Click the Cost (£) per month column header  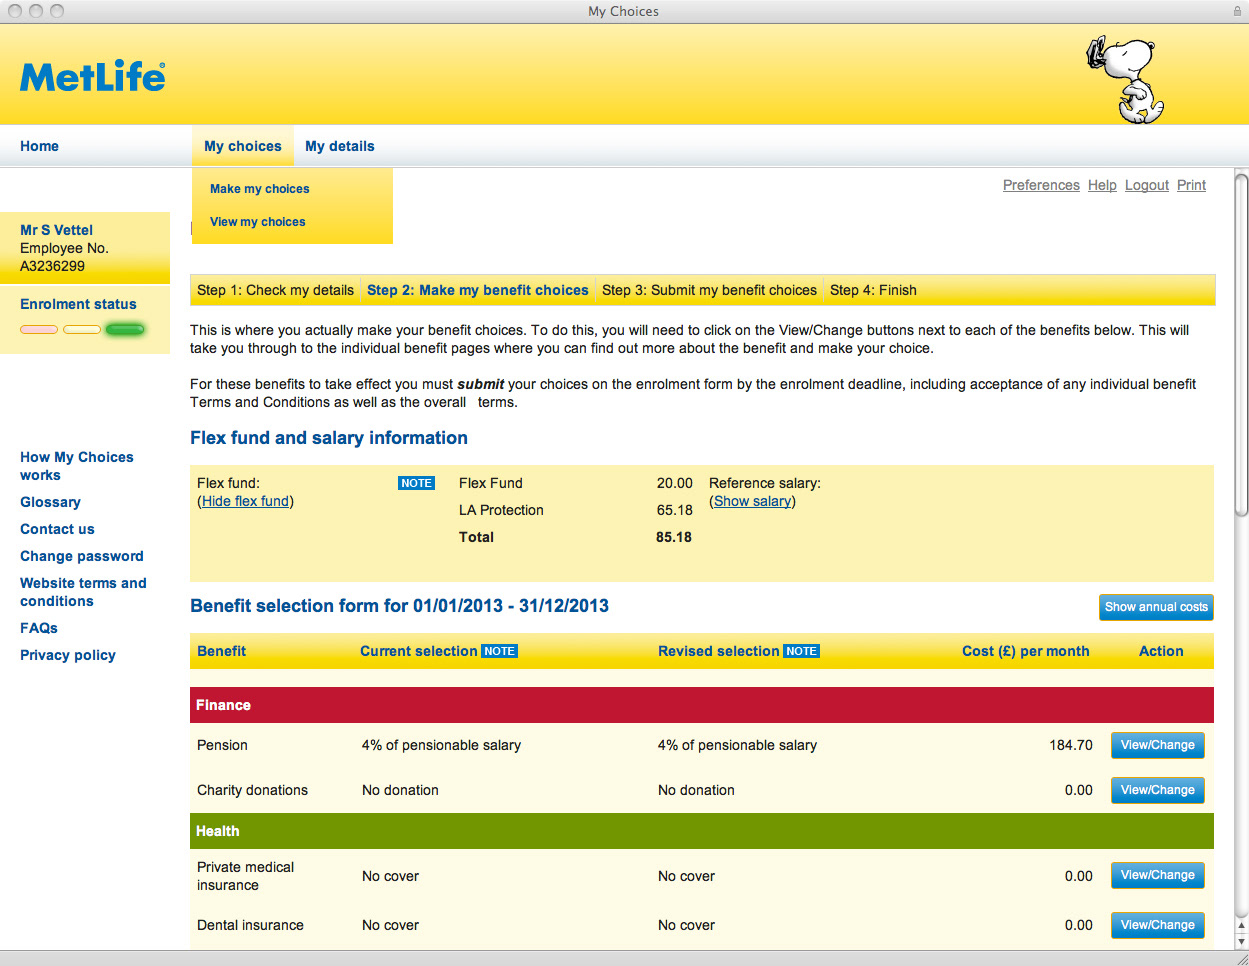1026,651
